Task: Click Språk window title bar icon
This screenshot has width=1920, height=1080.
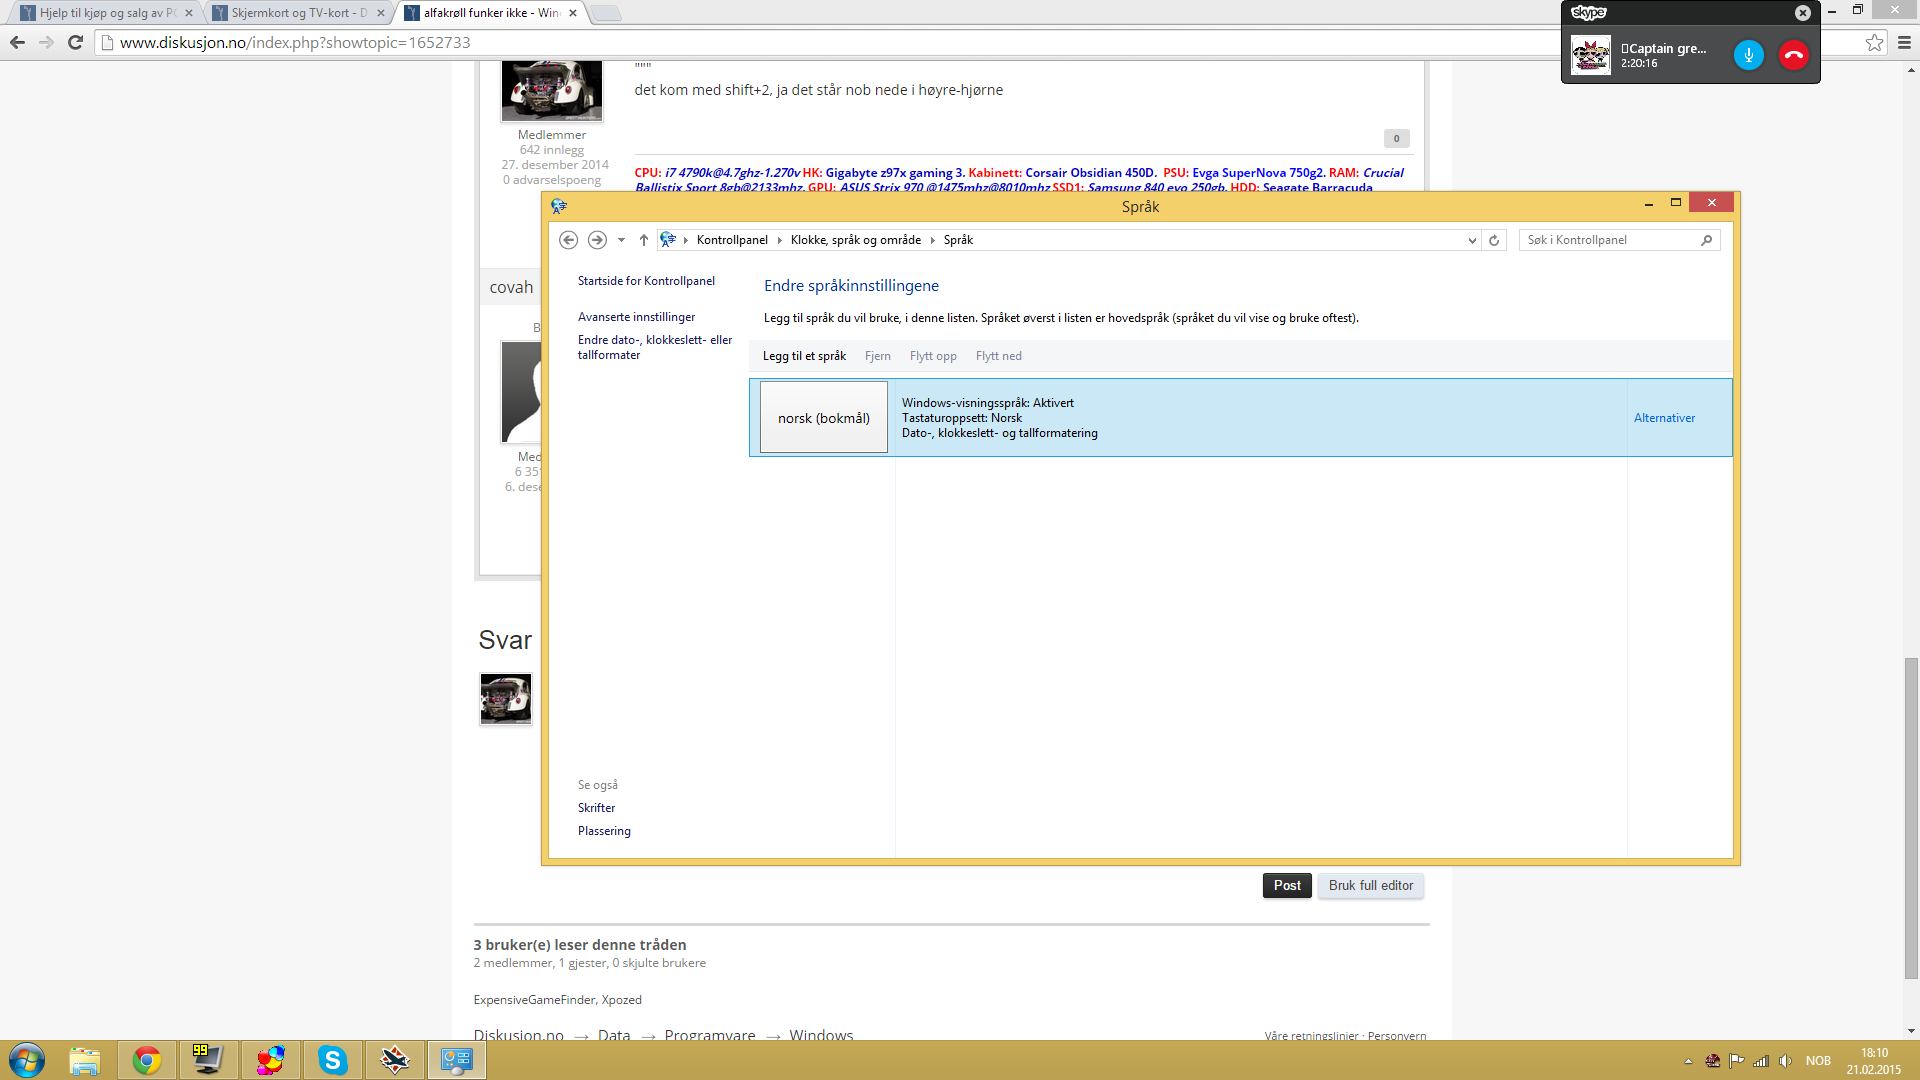Action: pos(559,206)
